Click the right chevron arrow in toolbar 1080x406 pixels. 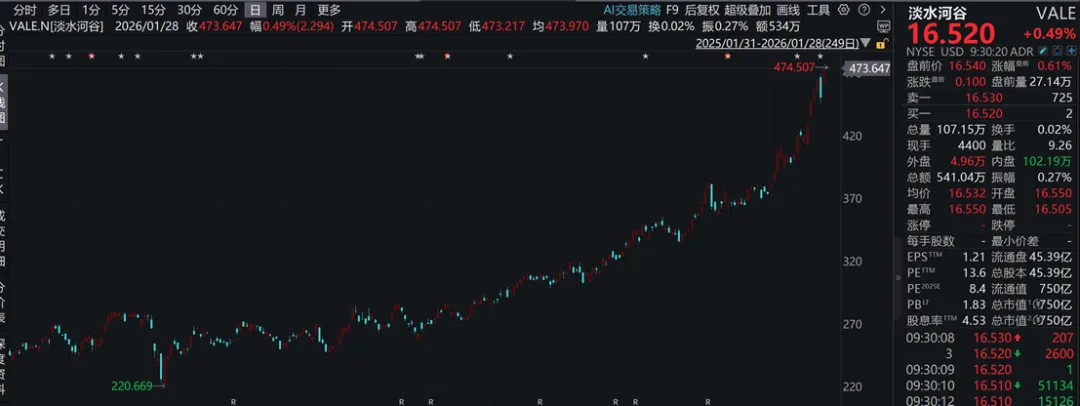coord(883,10)
